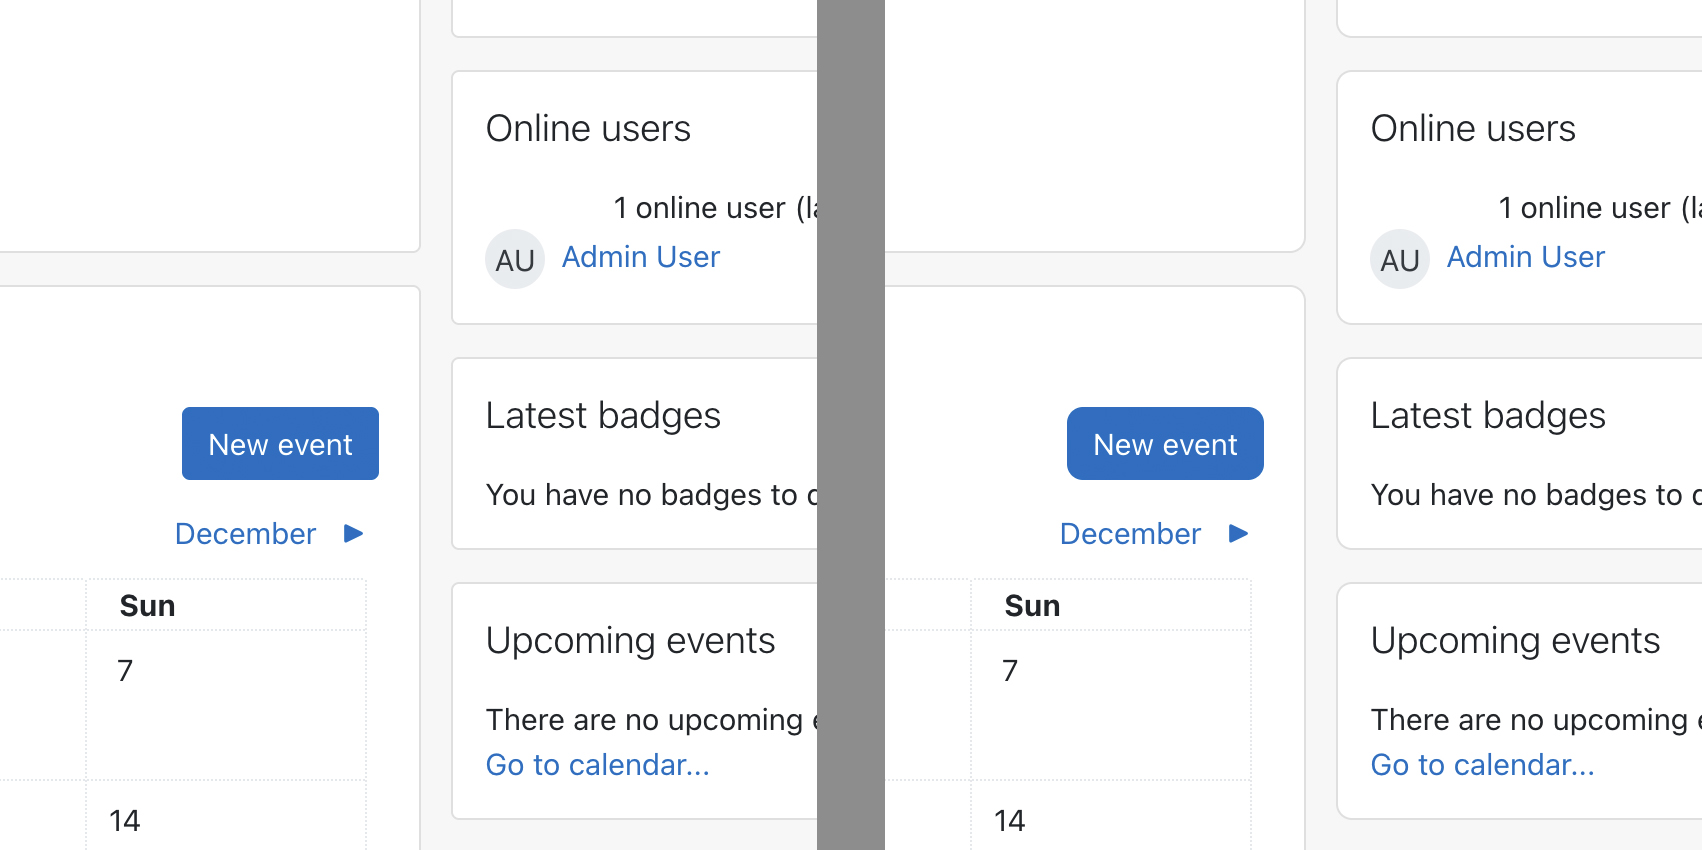Select day 7 in right calendar
The image size is (1702, 850).
coord(1010,670)
